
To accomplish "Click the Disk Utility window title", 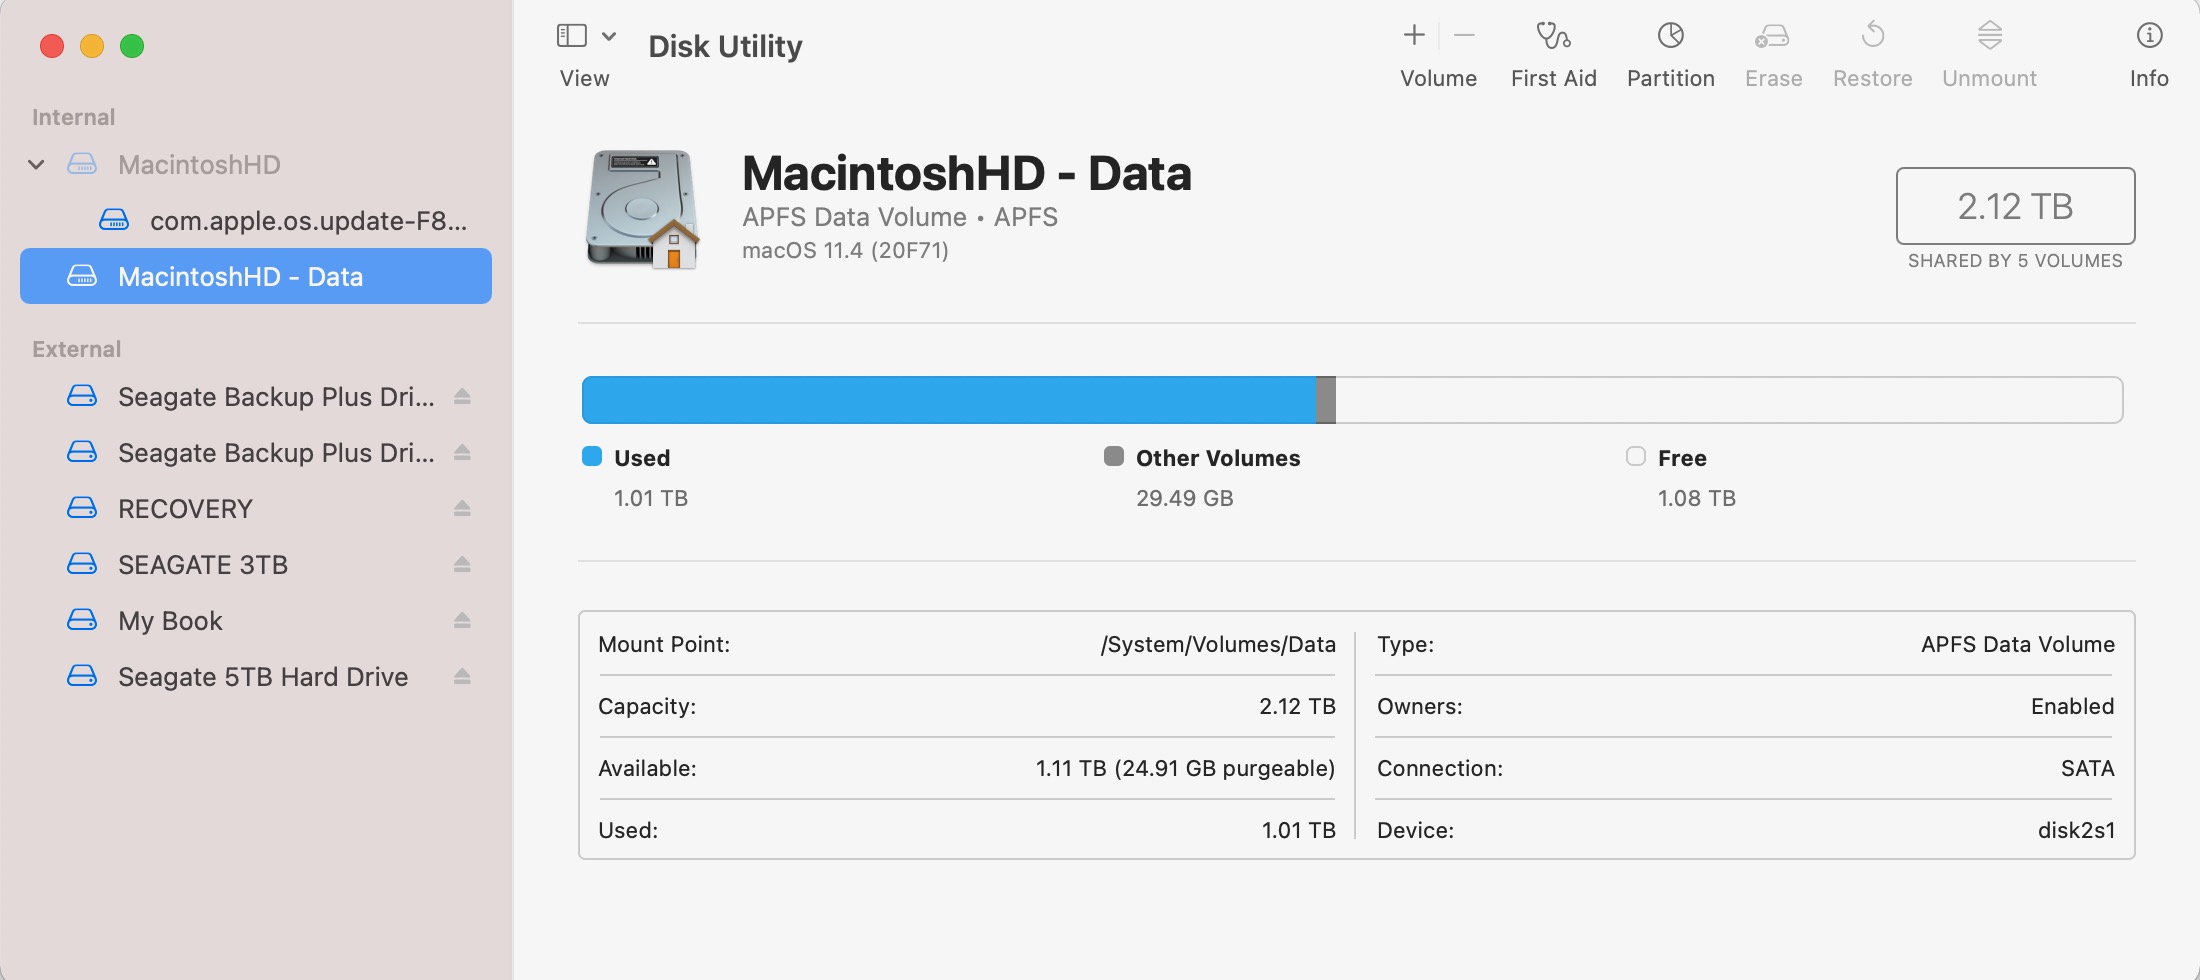I will pyautogui.click(x=725, y=46).
